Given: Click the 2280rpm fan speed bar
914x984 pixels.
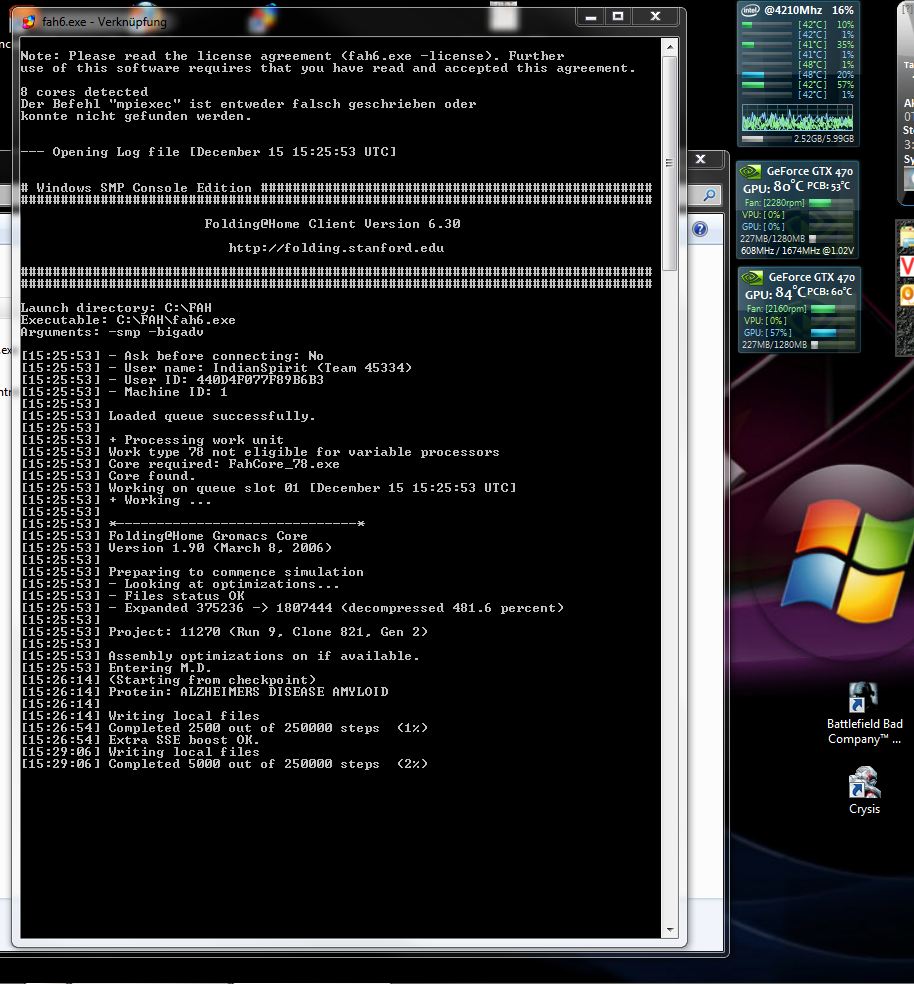Looking at the screenshot, I should point(820,203).
